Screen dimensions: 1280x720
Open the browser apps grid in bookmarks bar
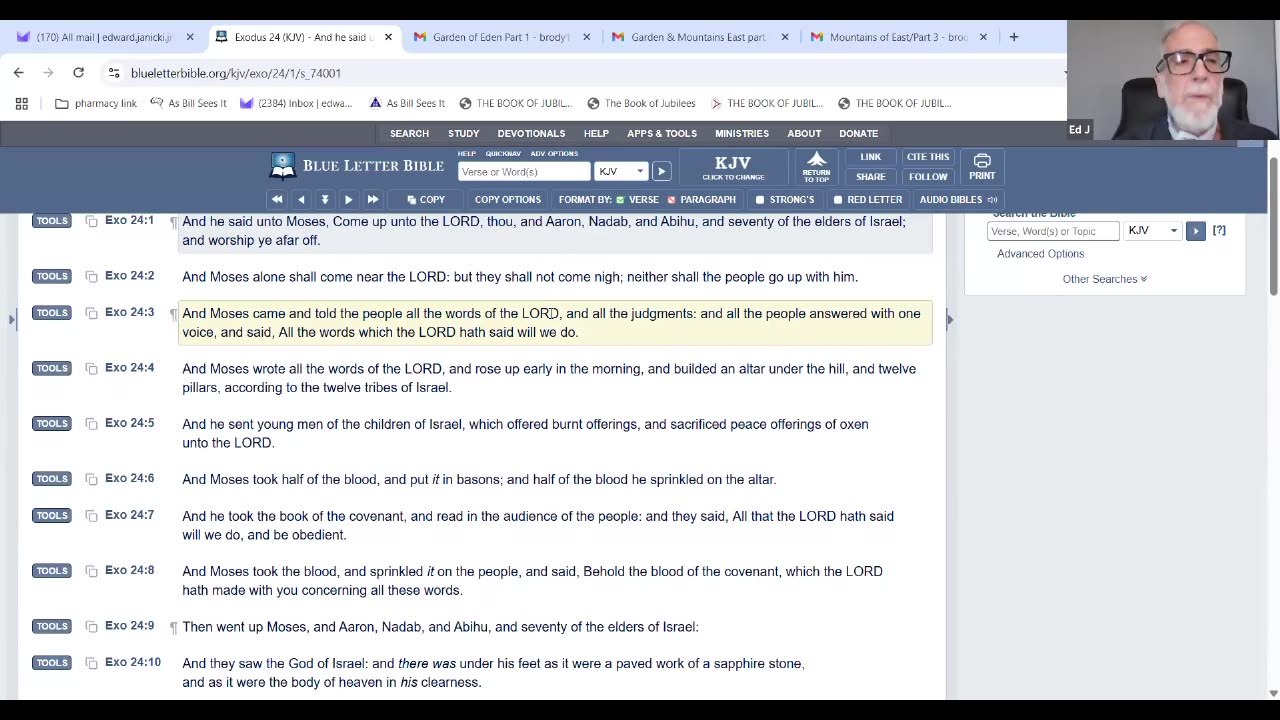click(x=21, y=103)
